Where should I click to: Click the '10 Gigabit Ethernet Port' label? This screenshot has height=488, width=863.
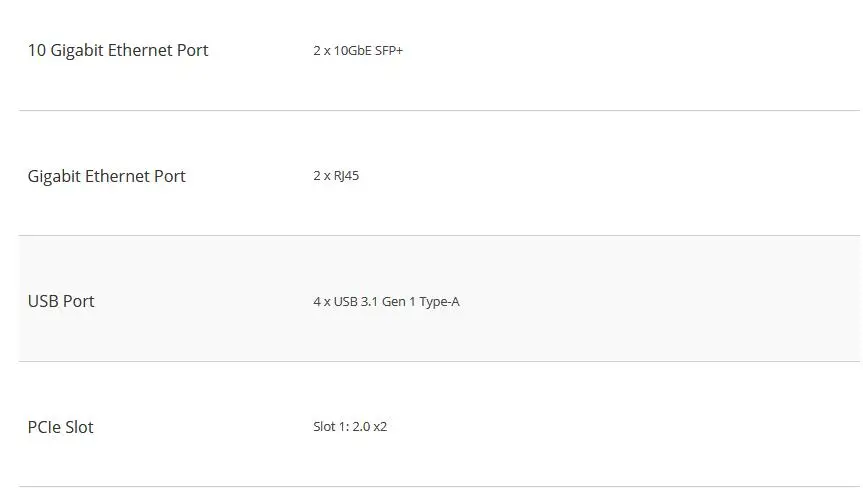[x=118, y=51]
